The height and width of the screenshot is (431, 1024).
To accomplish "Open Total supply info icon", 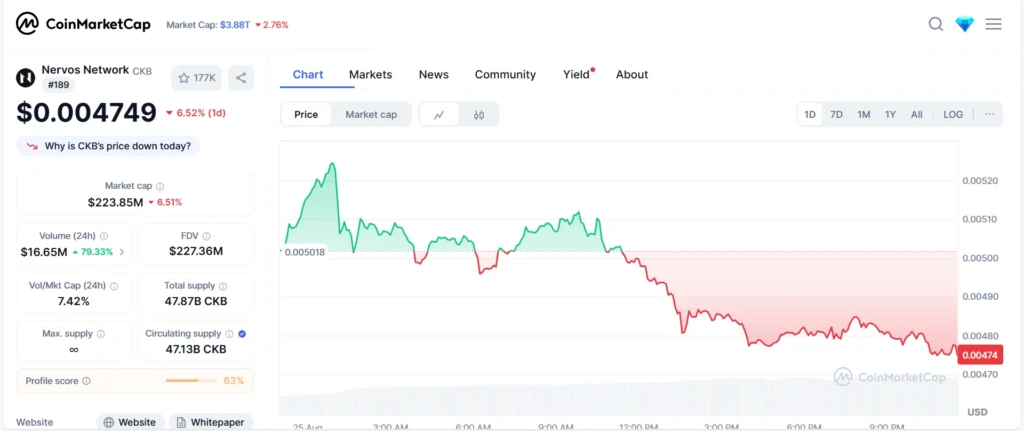I will 223,286.
